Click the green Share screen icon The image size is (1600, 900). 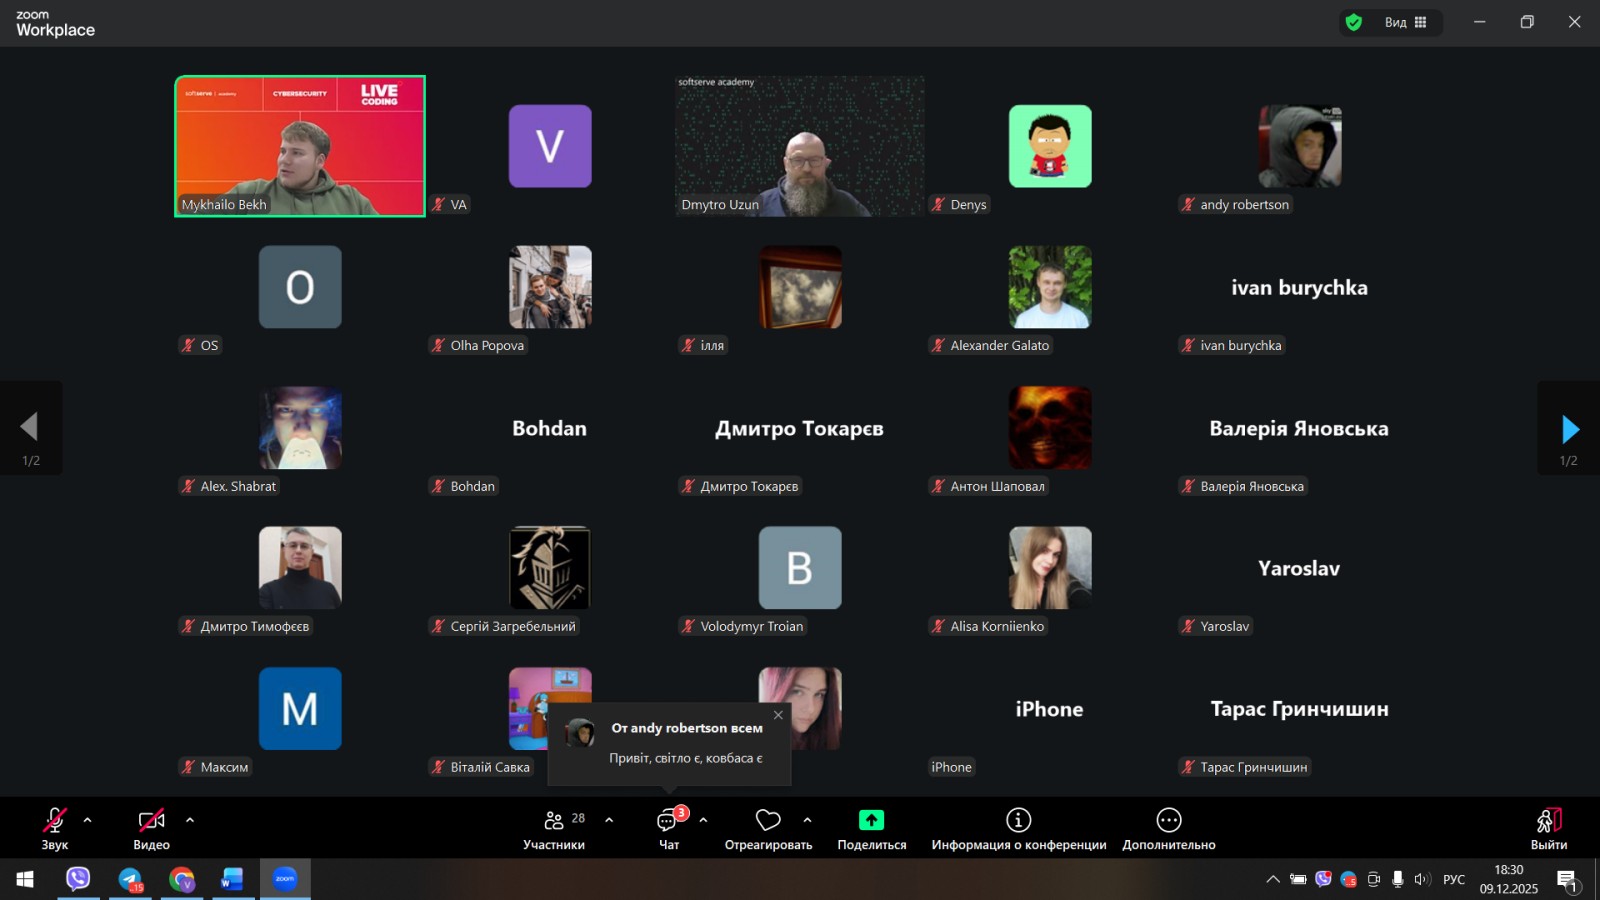871,821
